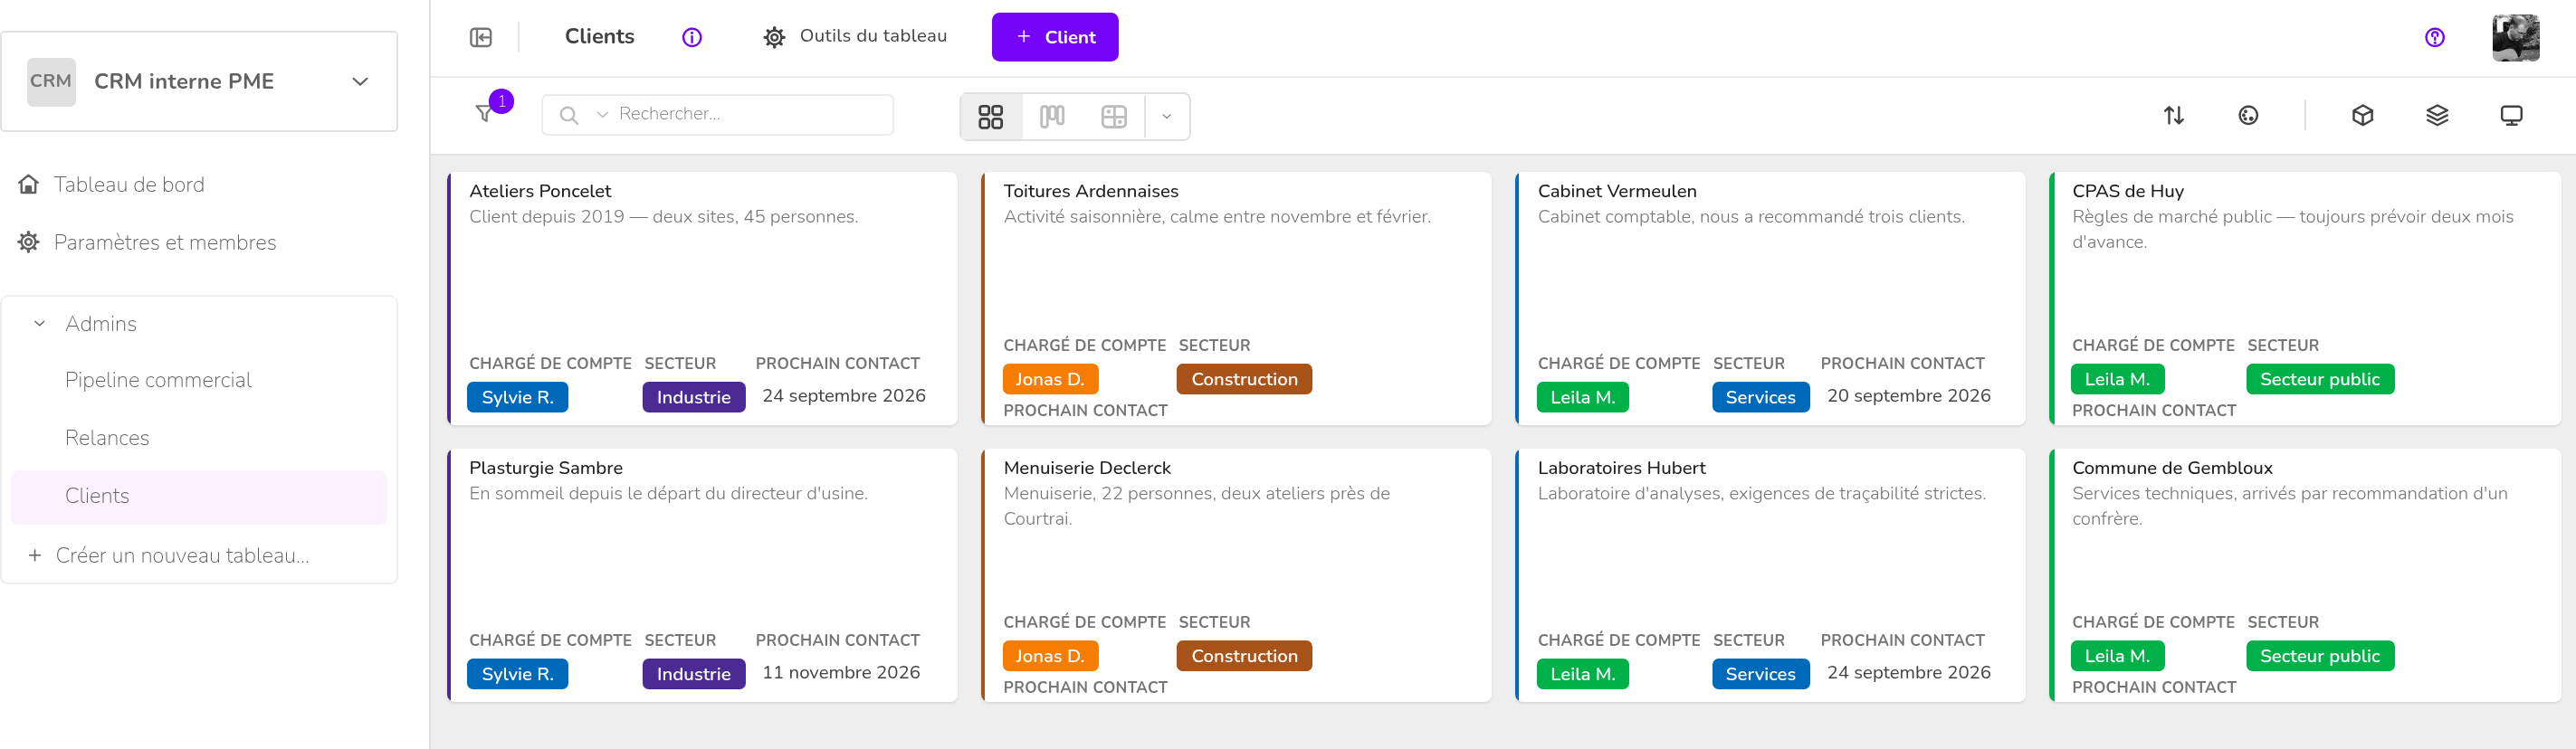This screenshot has width=2576, height=749.
Task: Click the monitor display icon
Action: click(2511, 115)
